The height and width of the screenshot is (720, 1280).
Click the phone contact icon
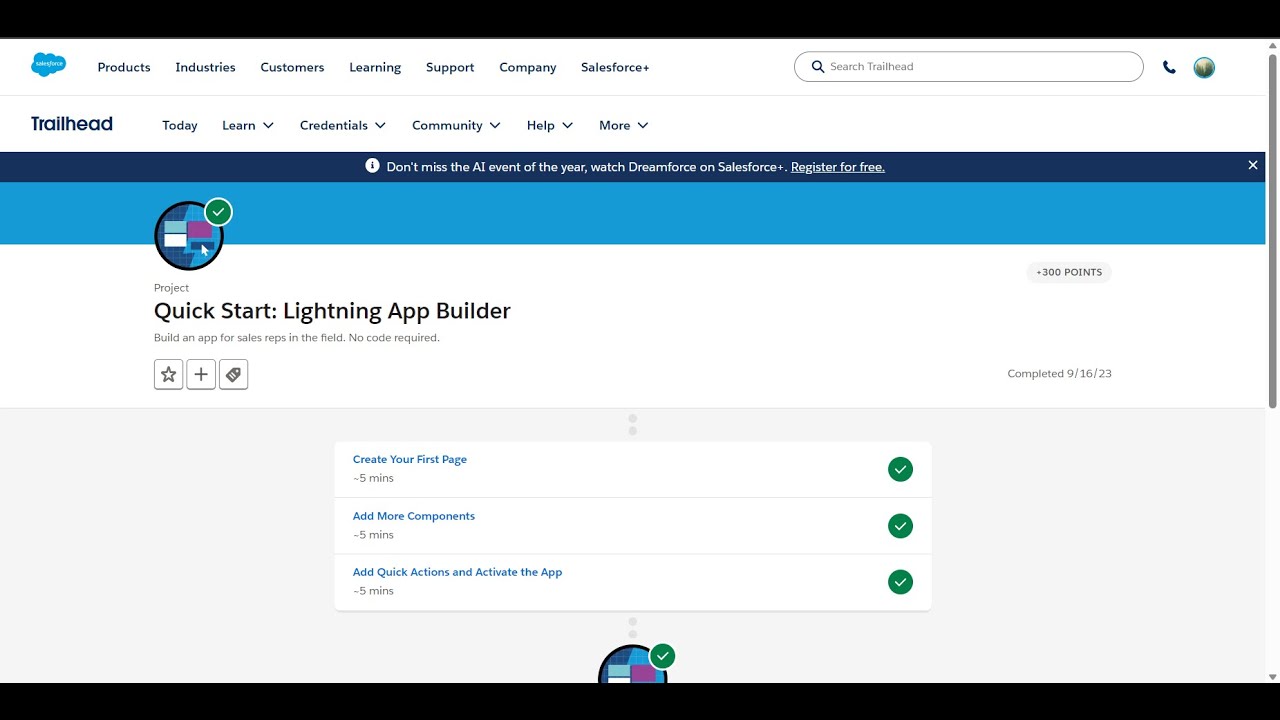[x=1169, y=67]
